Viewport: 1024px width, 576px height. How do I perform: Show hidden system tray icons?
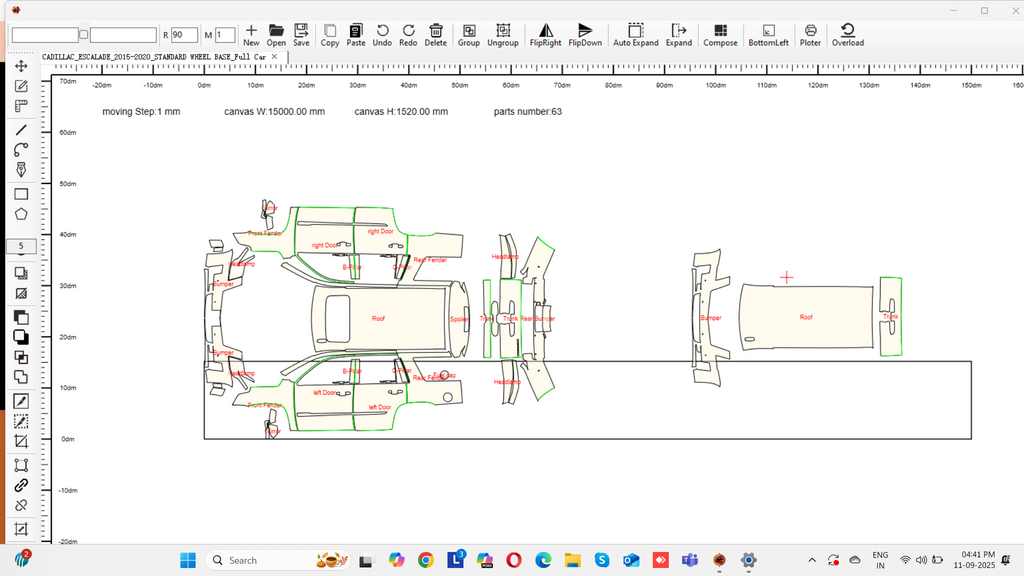pyautogui.click(x=811, y=560)
